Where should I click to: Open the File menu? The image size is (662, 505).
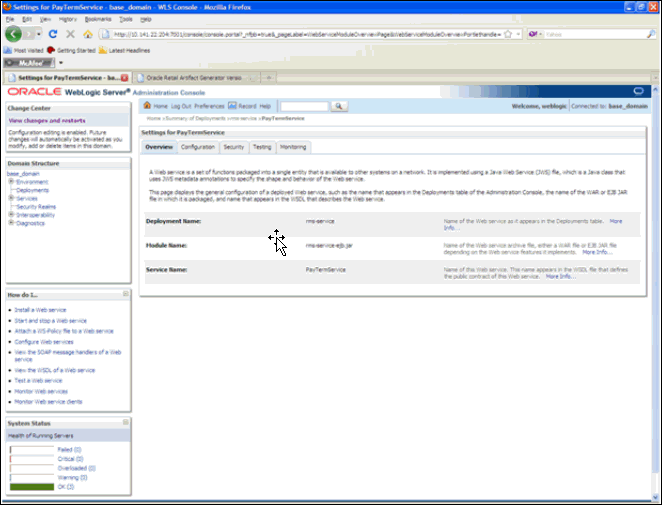point(10,19)
